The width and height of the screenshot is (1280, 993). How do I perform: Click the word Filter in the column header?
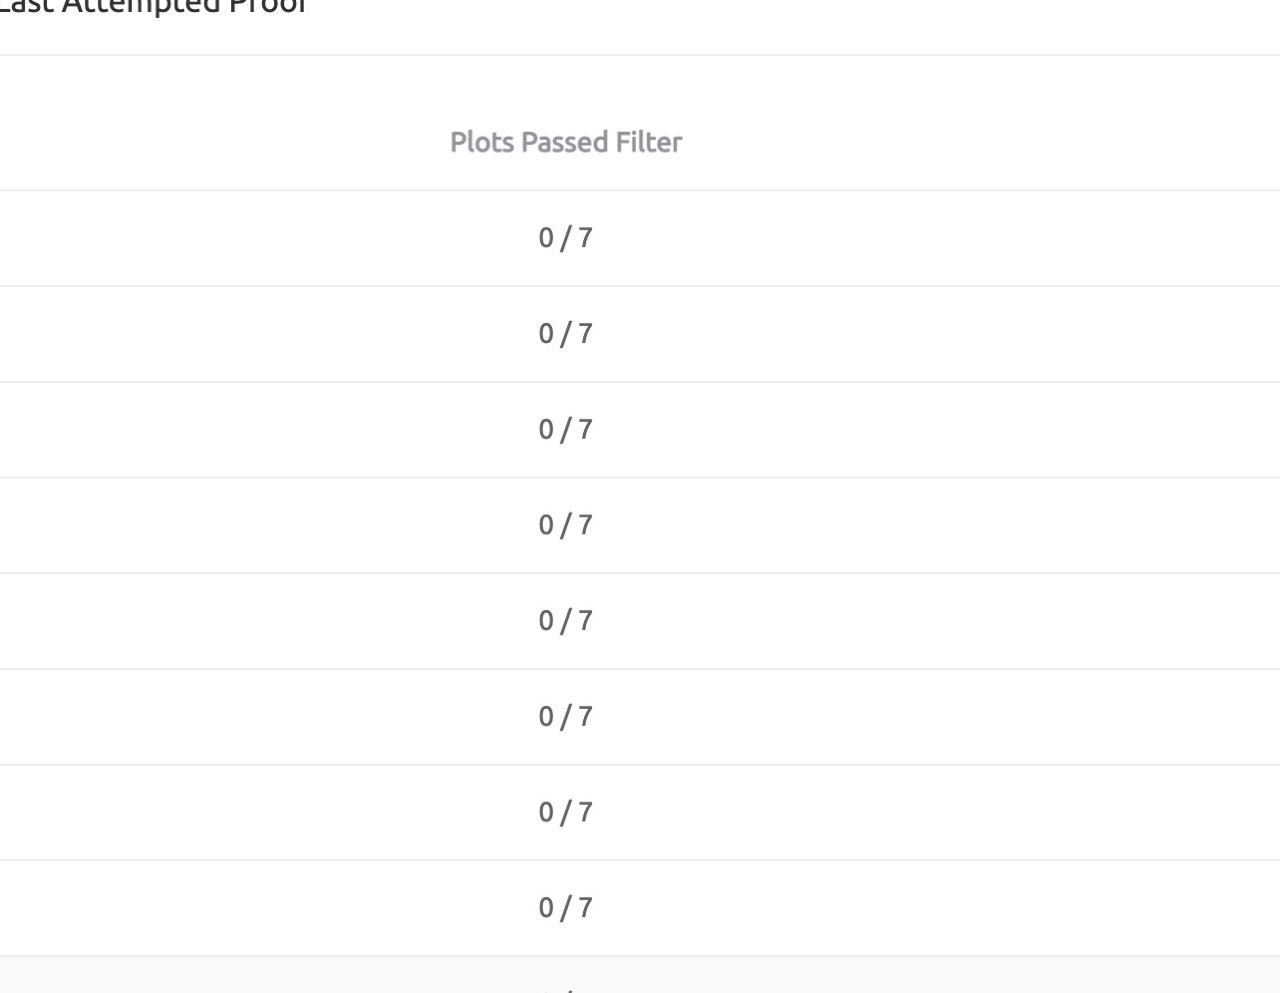(649, 142)
